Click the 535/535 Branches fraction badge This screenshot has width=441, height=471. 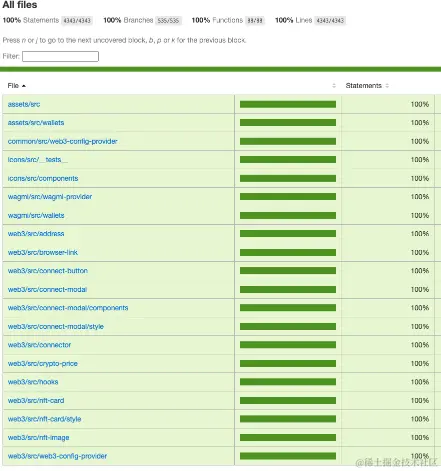pyautogui.click(x=168, y=21)
